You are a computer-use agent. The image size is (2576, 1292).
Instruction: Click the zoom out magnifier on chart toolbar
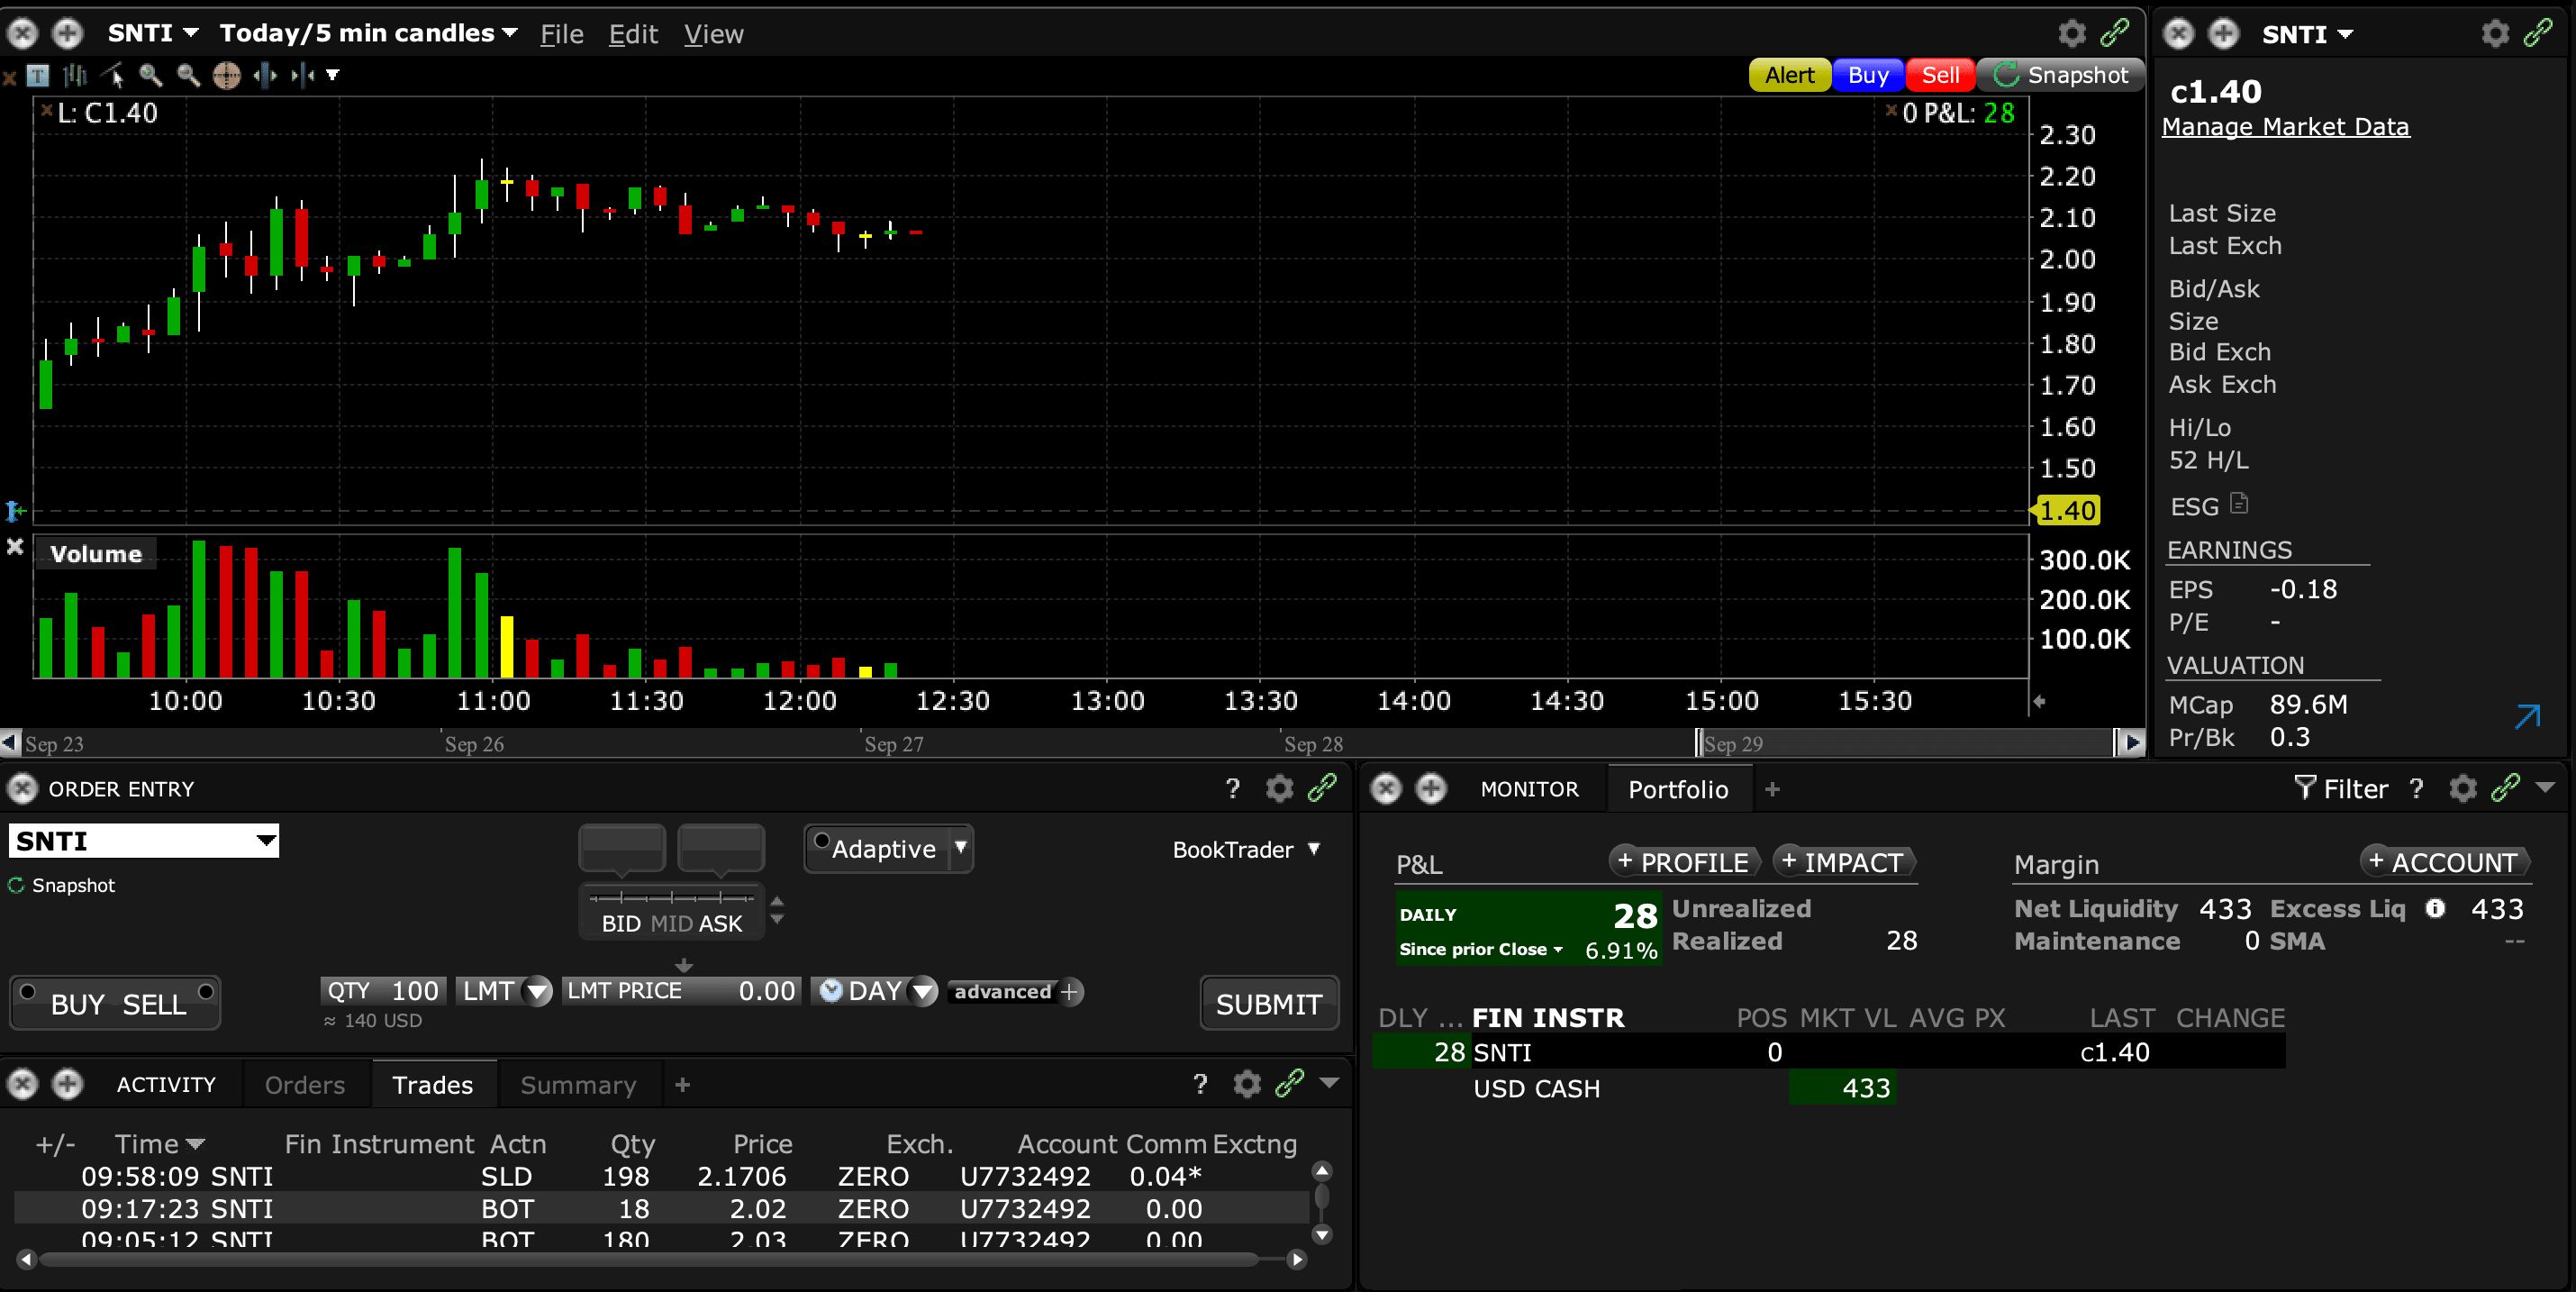188,75
